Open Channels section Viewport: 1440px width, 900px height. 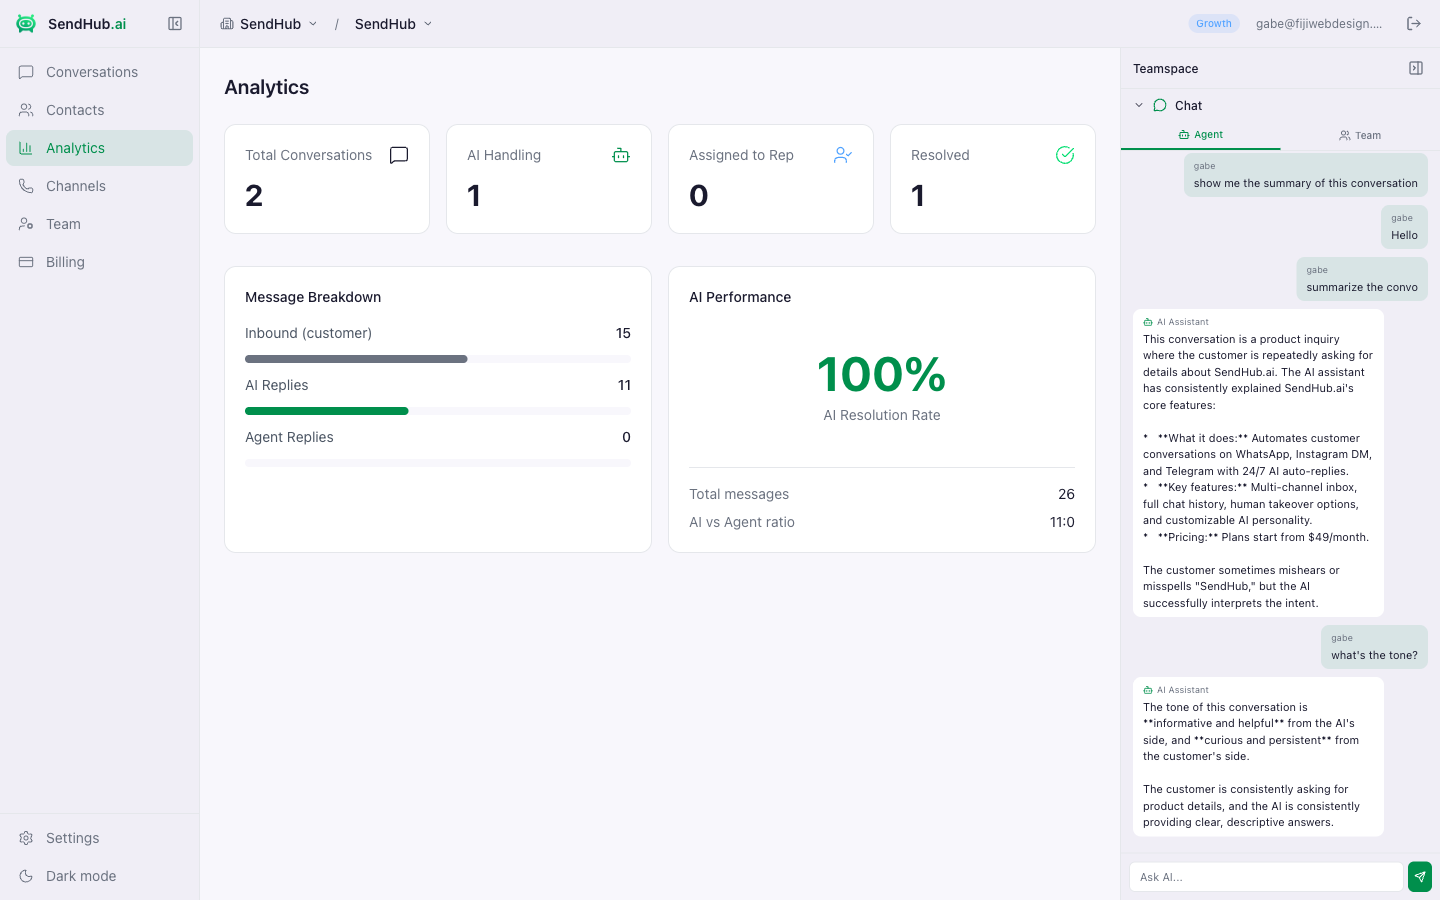coord(100,186)
